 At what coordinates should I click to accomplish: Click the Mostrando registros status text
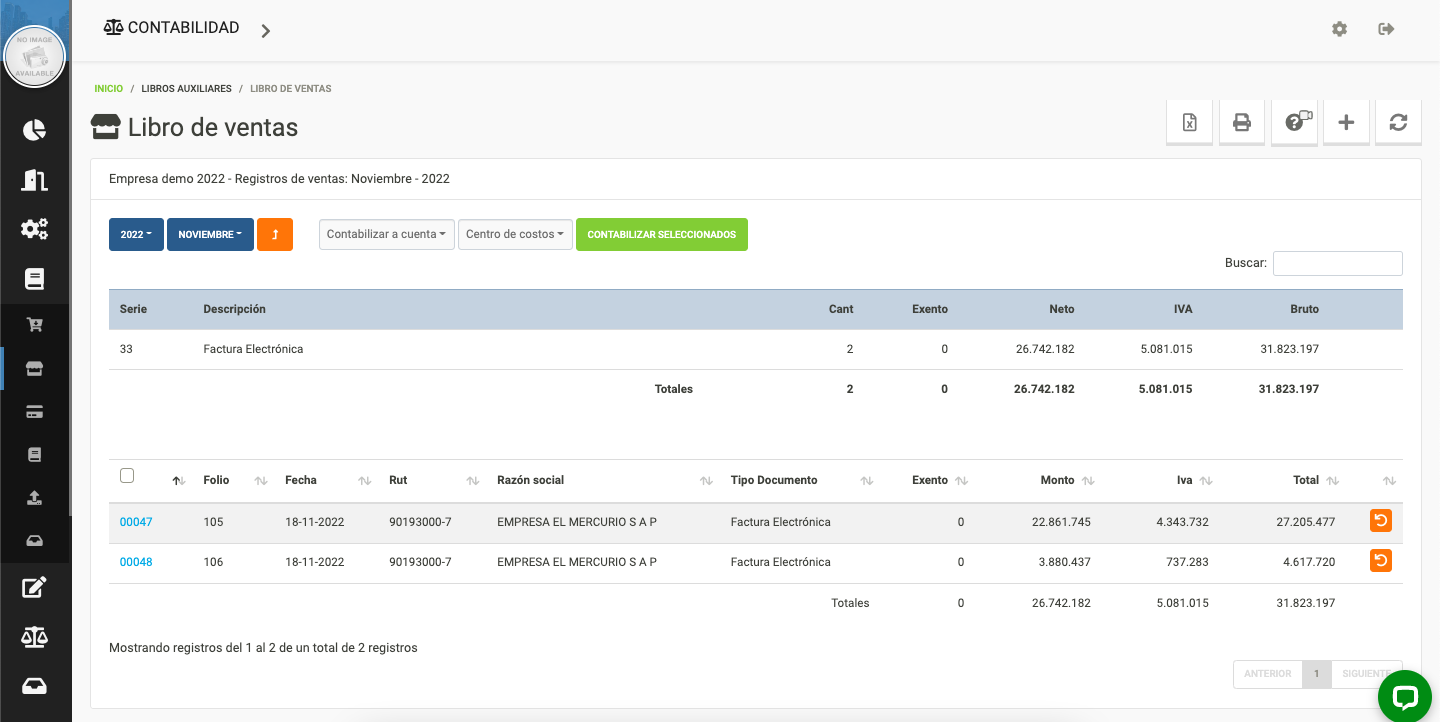click(263, 648)
